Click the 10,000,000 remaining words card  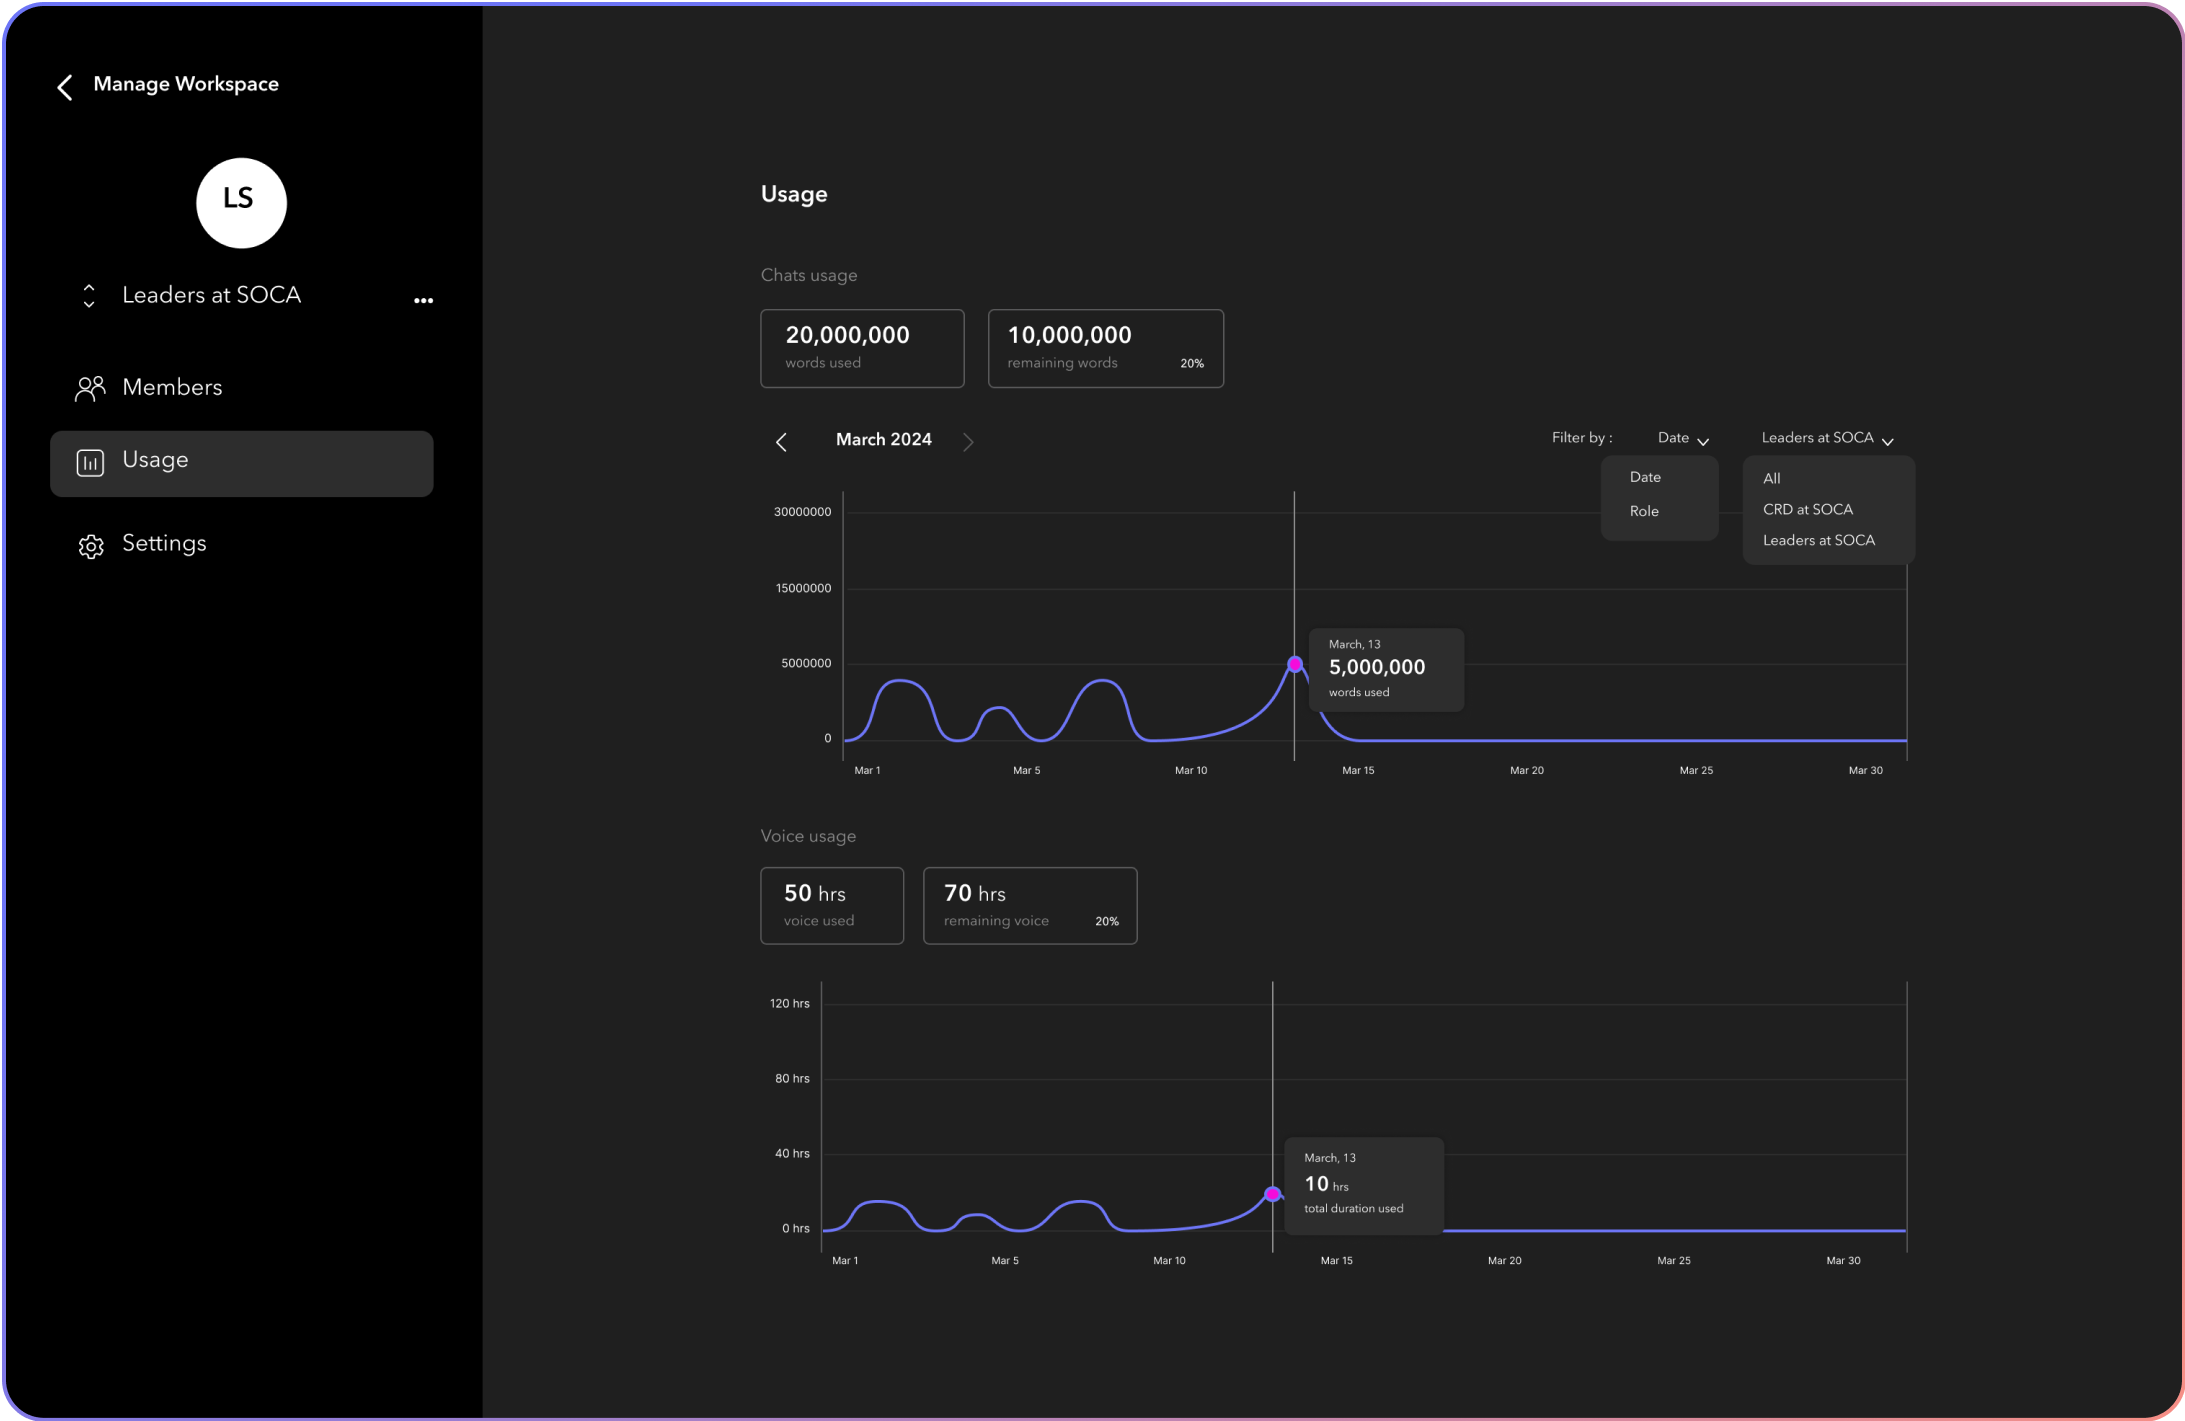click(1105, 348)
